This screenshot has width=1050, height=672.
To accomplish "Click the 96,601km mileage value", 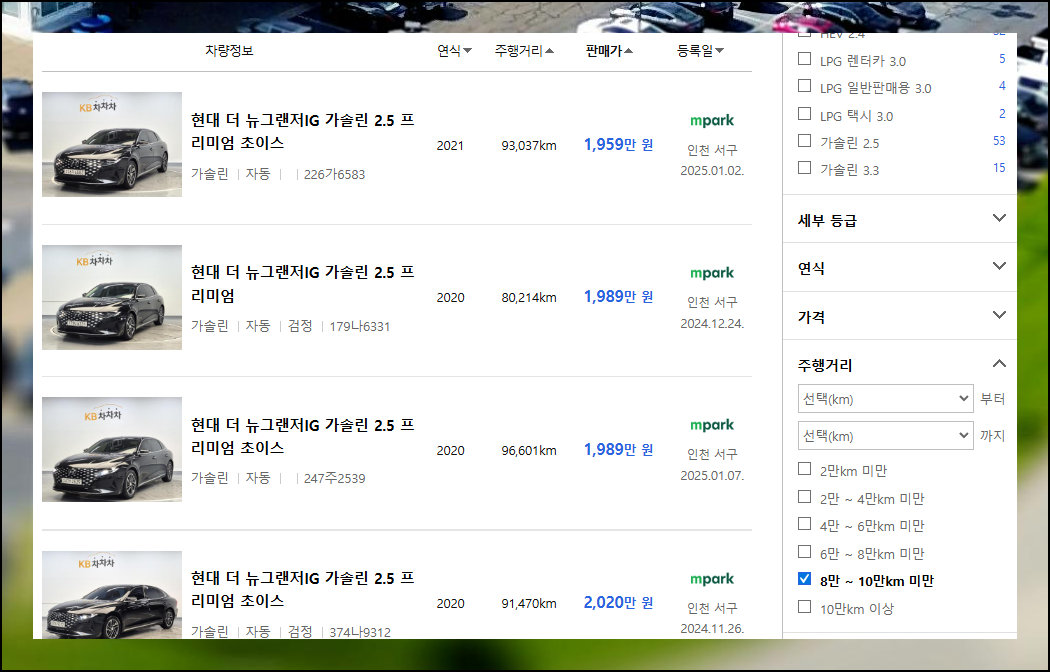I will point(529,450).
